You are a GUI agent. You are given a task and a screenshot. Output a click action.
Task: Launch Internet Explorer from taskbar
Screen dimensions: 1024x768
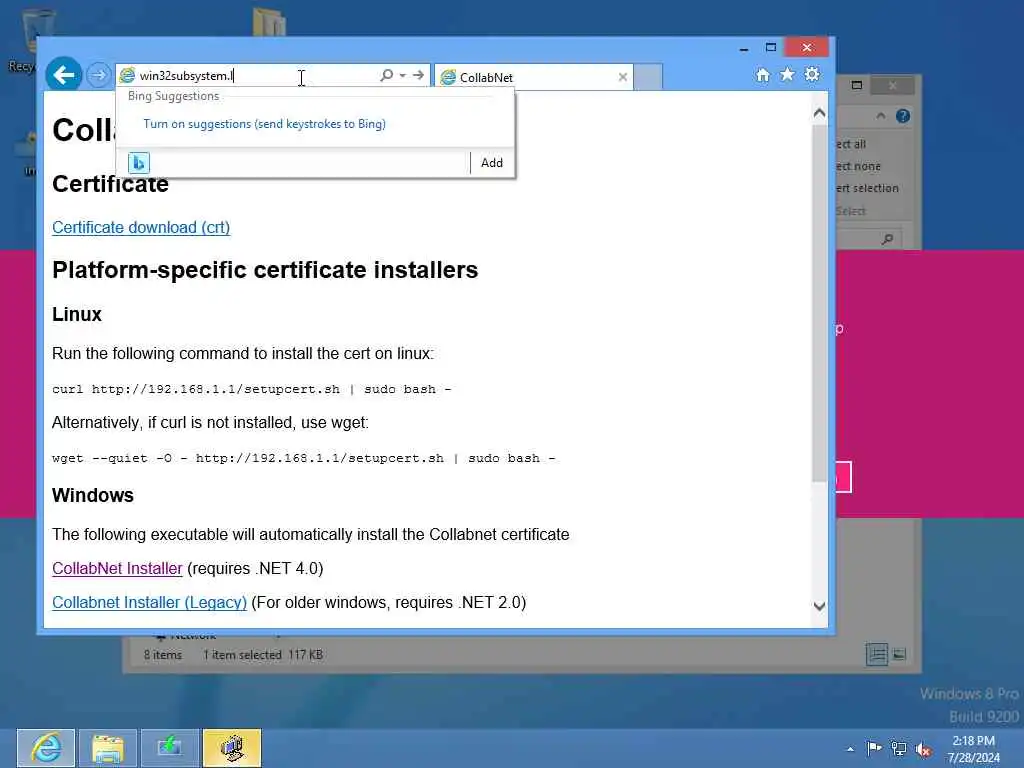click(x=46, y=748)
